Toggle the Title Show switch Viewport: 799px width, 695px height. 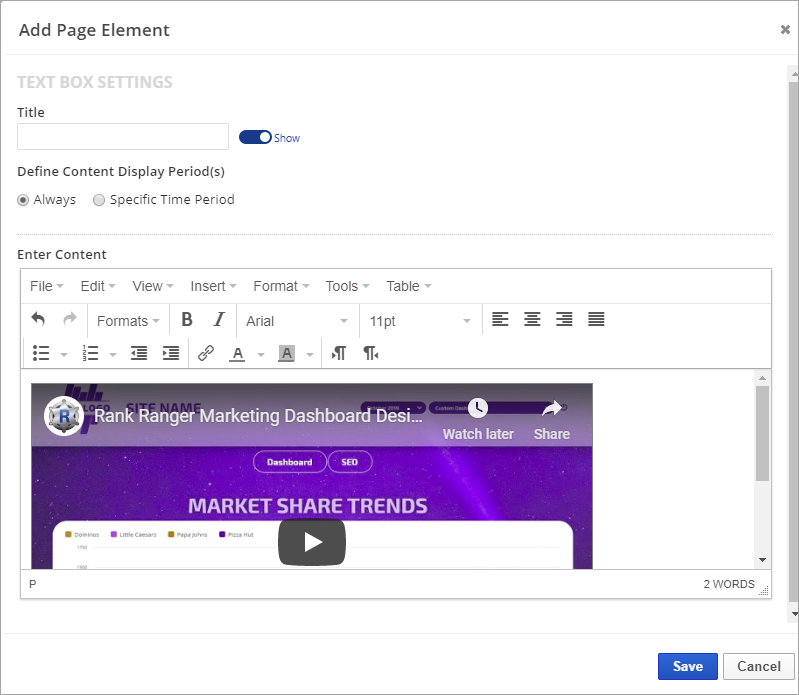256,137
